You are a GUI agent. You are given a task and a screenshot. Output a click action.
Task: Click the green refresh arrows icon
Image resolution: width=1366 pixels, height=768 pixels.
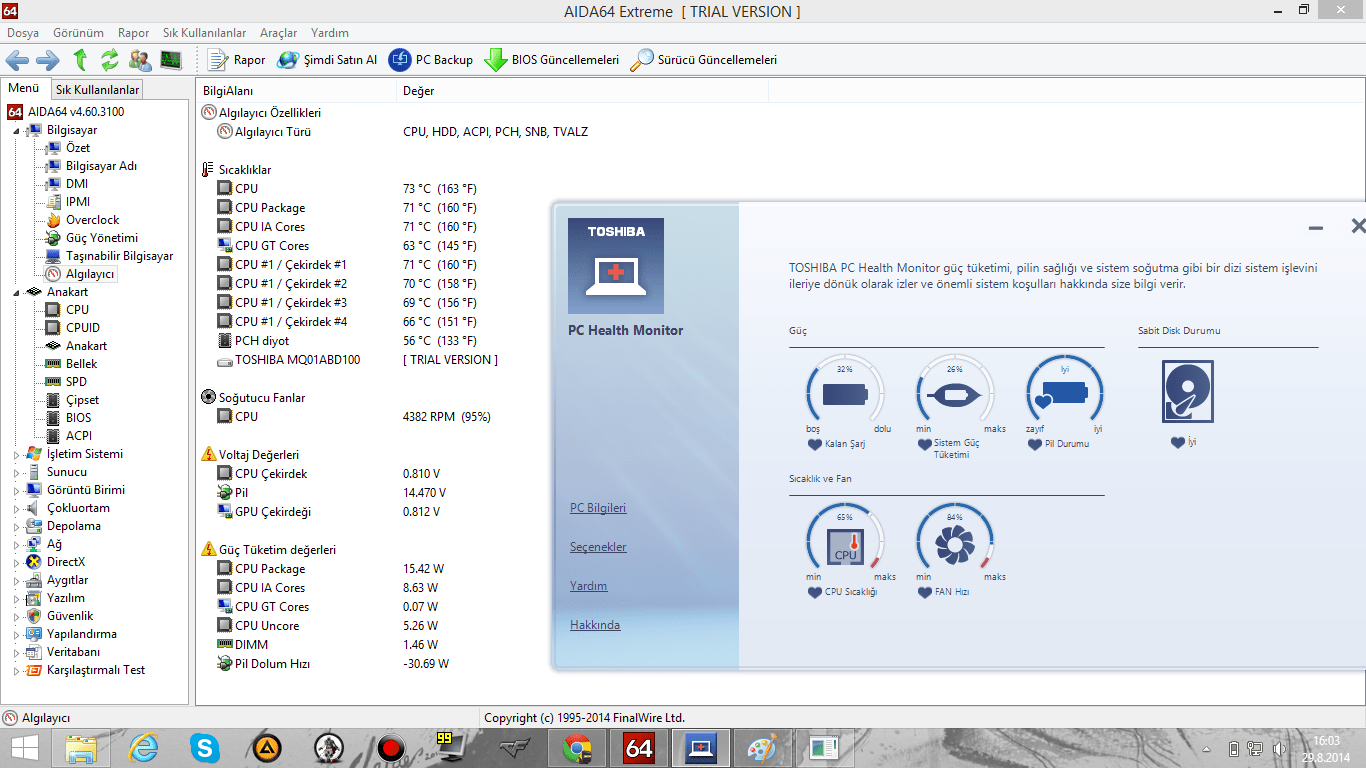pos(110,60)
